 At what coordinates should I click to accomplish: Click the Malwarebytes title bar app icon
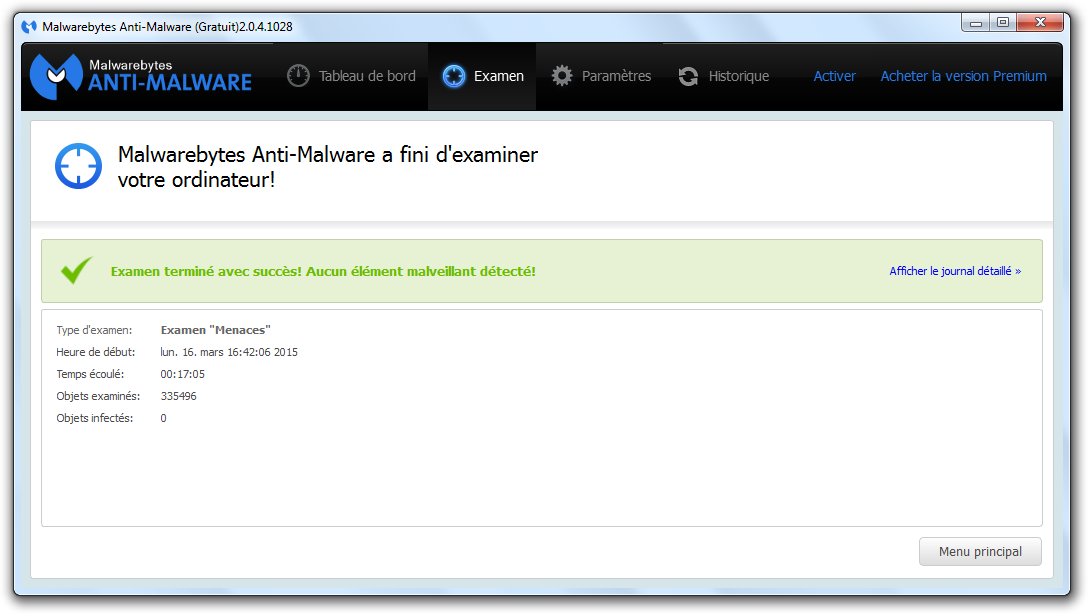28,27
